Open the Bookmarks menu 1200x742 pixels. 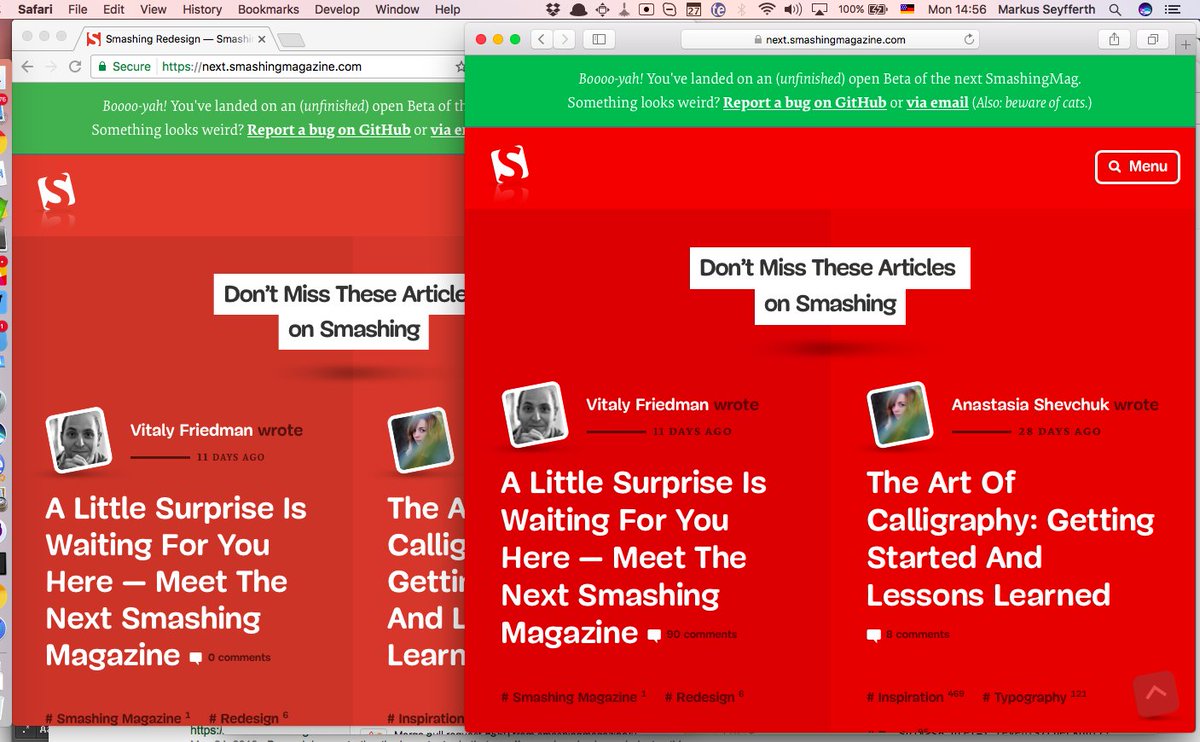click(x=268, y=9)
